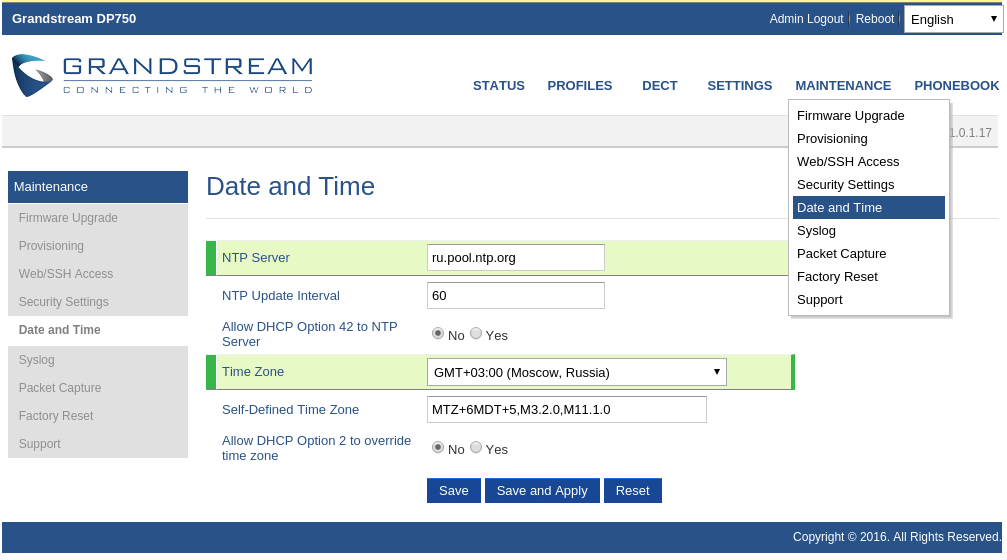Image resolution: width=1007 pixels, height=560 pixels.
Task: Select No for DHCP Option 2 override
Action: [438, 448]
